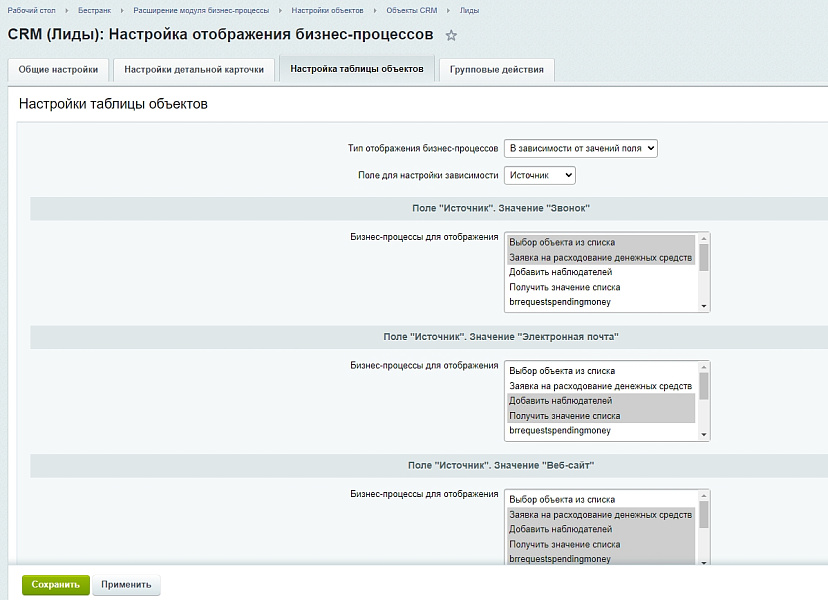Deselect Получить значение списка in Электронная почта list
The height and width of the screenshot is (600, 828).
pyautogui.click(x=564, y=416)
